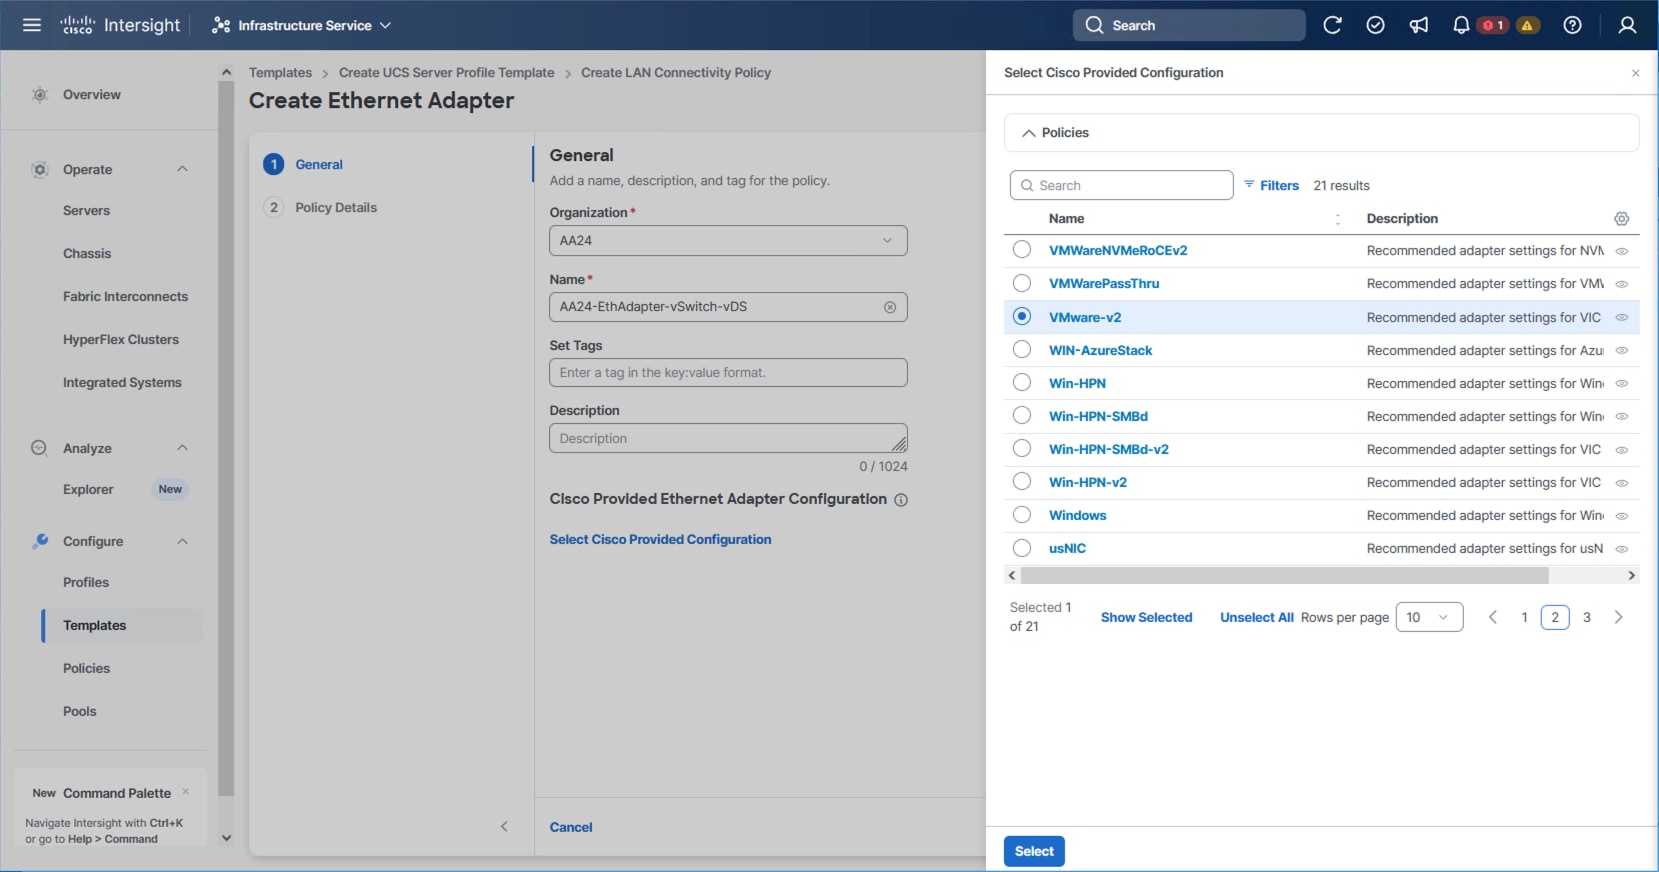Go to previous results page arrow
This screenshot has height=872, width=1659.
[x=1493, y=617]
